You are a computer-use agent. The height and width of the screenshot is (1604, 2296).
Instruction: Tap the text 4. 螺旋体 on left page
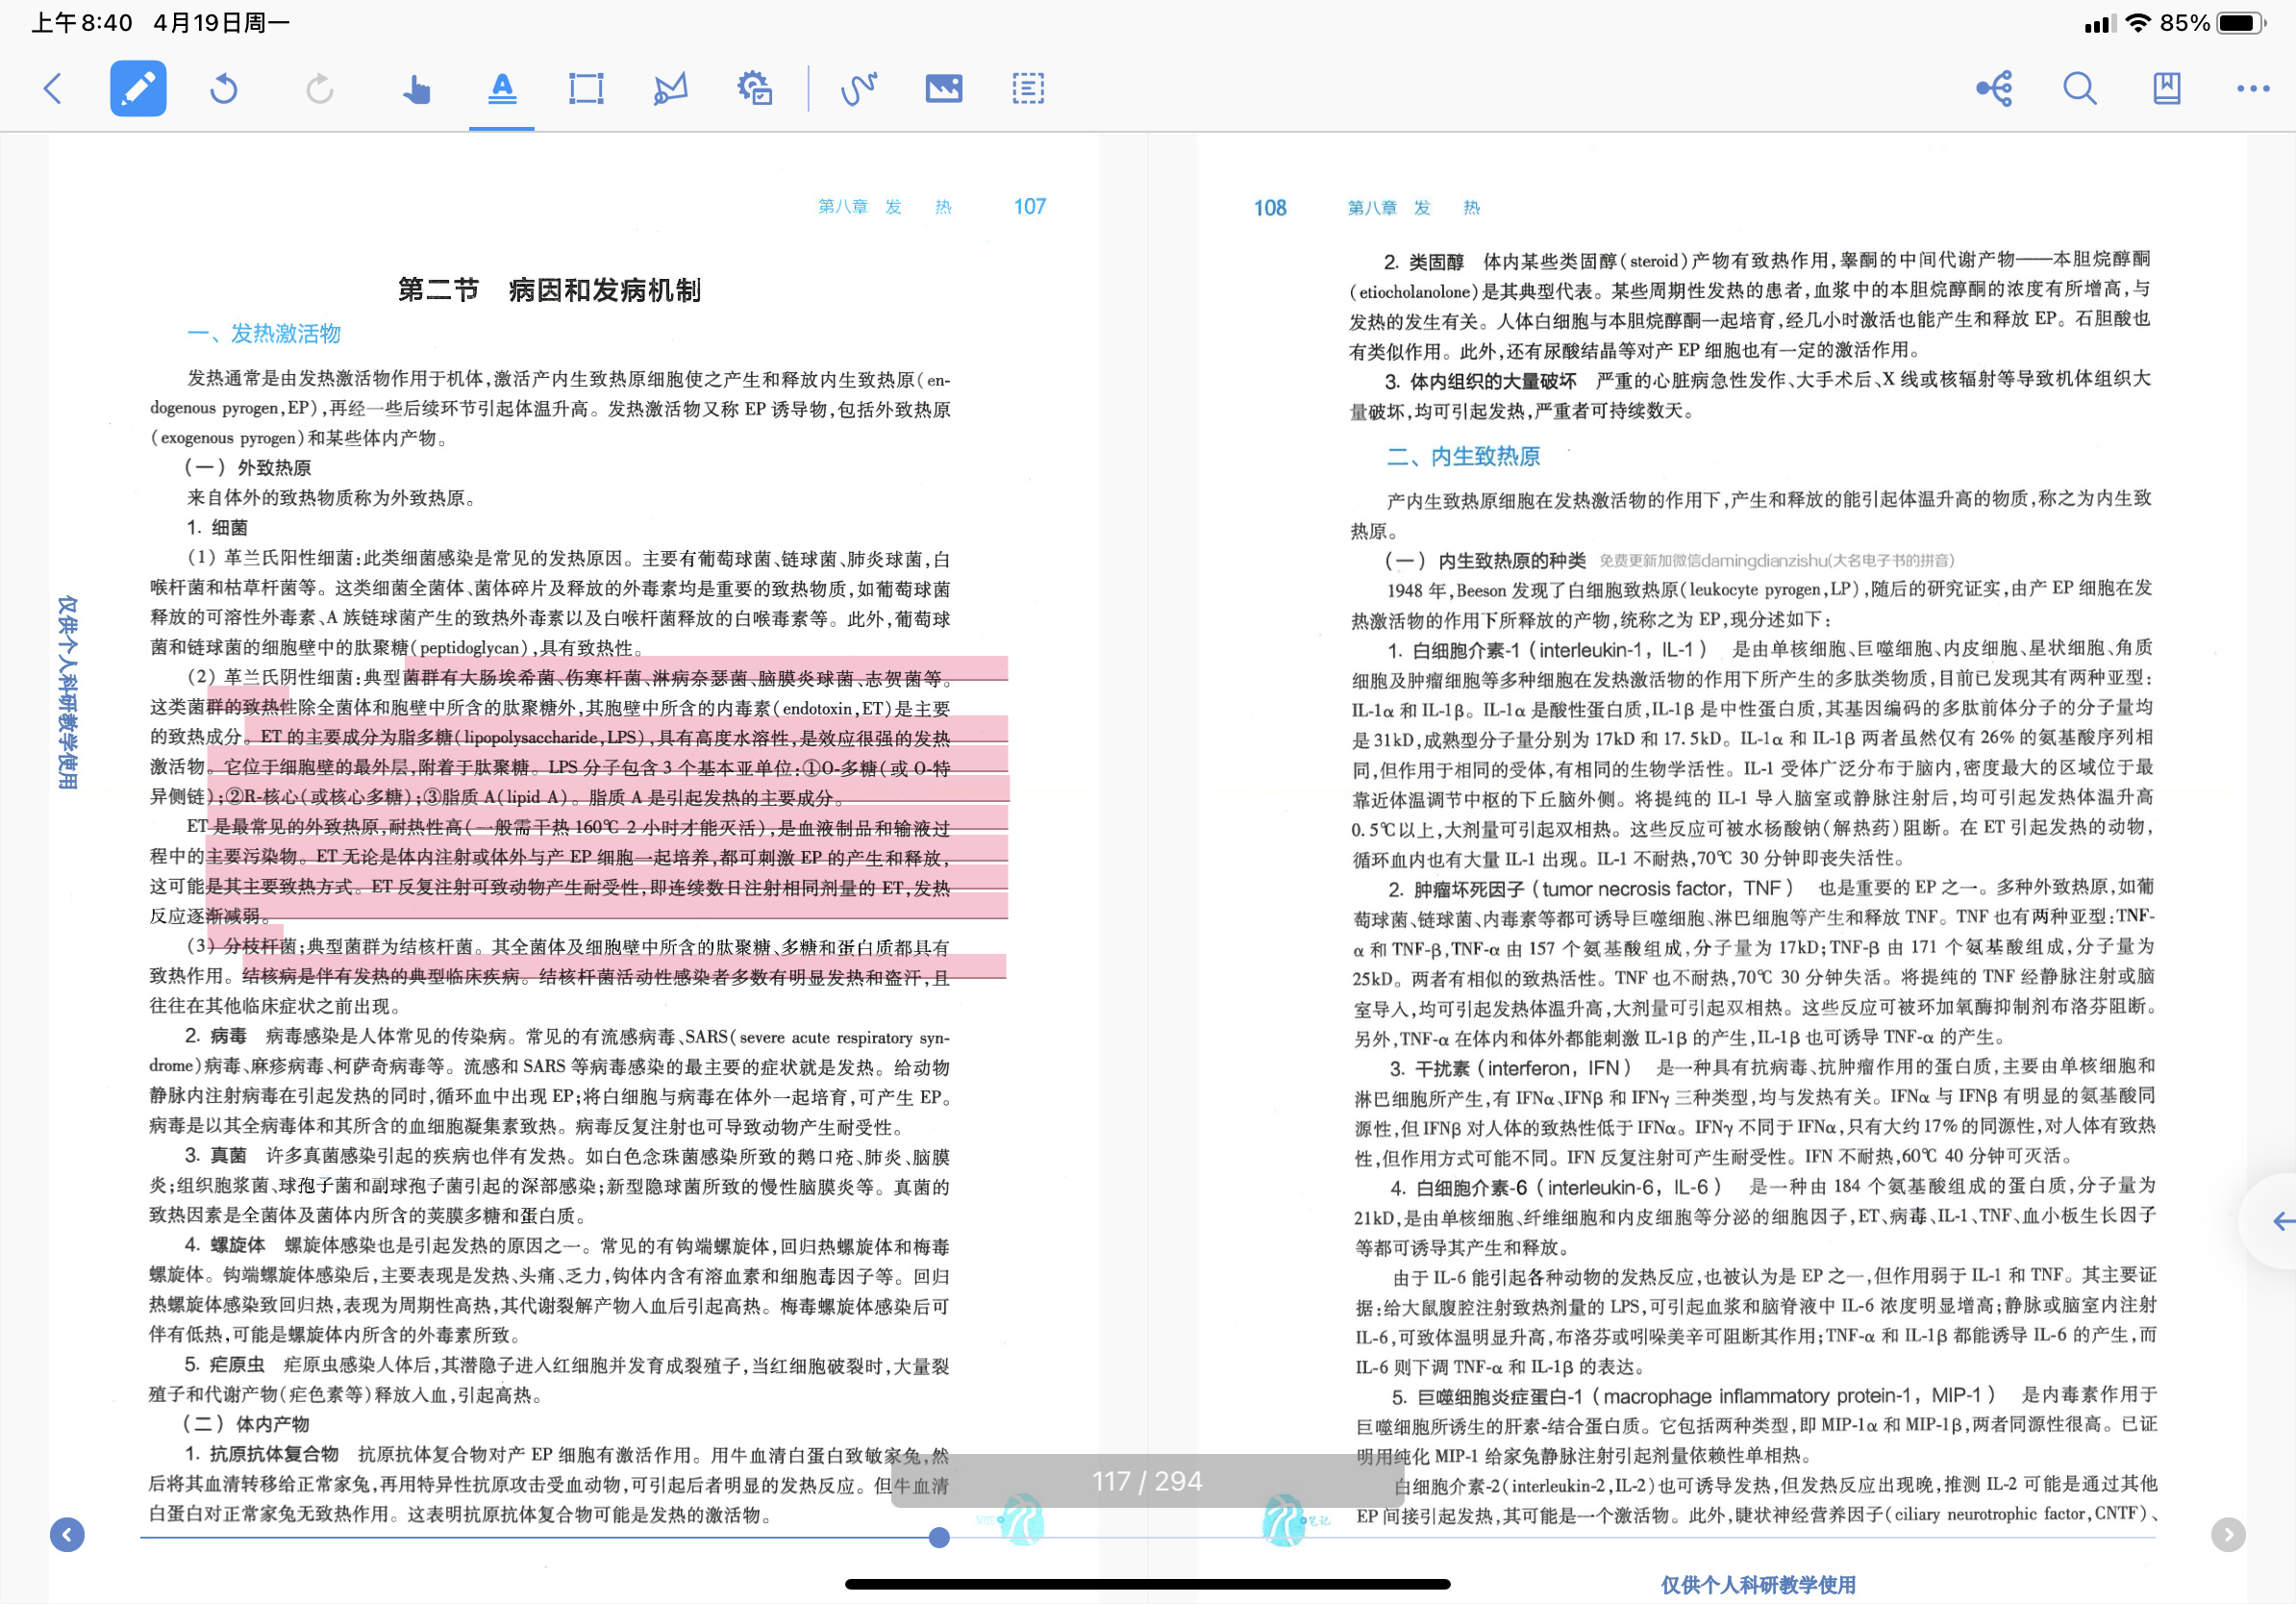tap(224, 1245)
